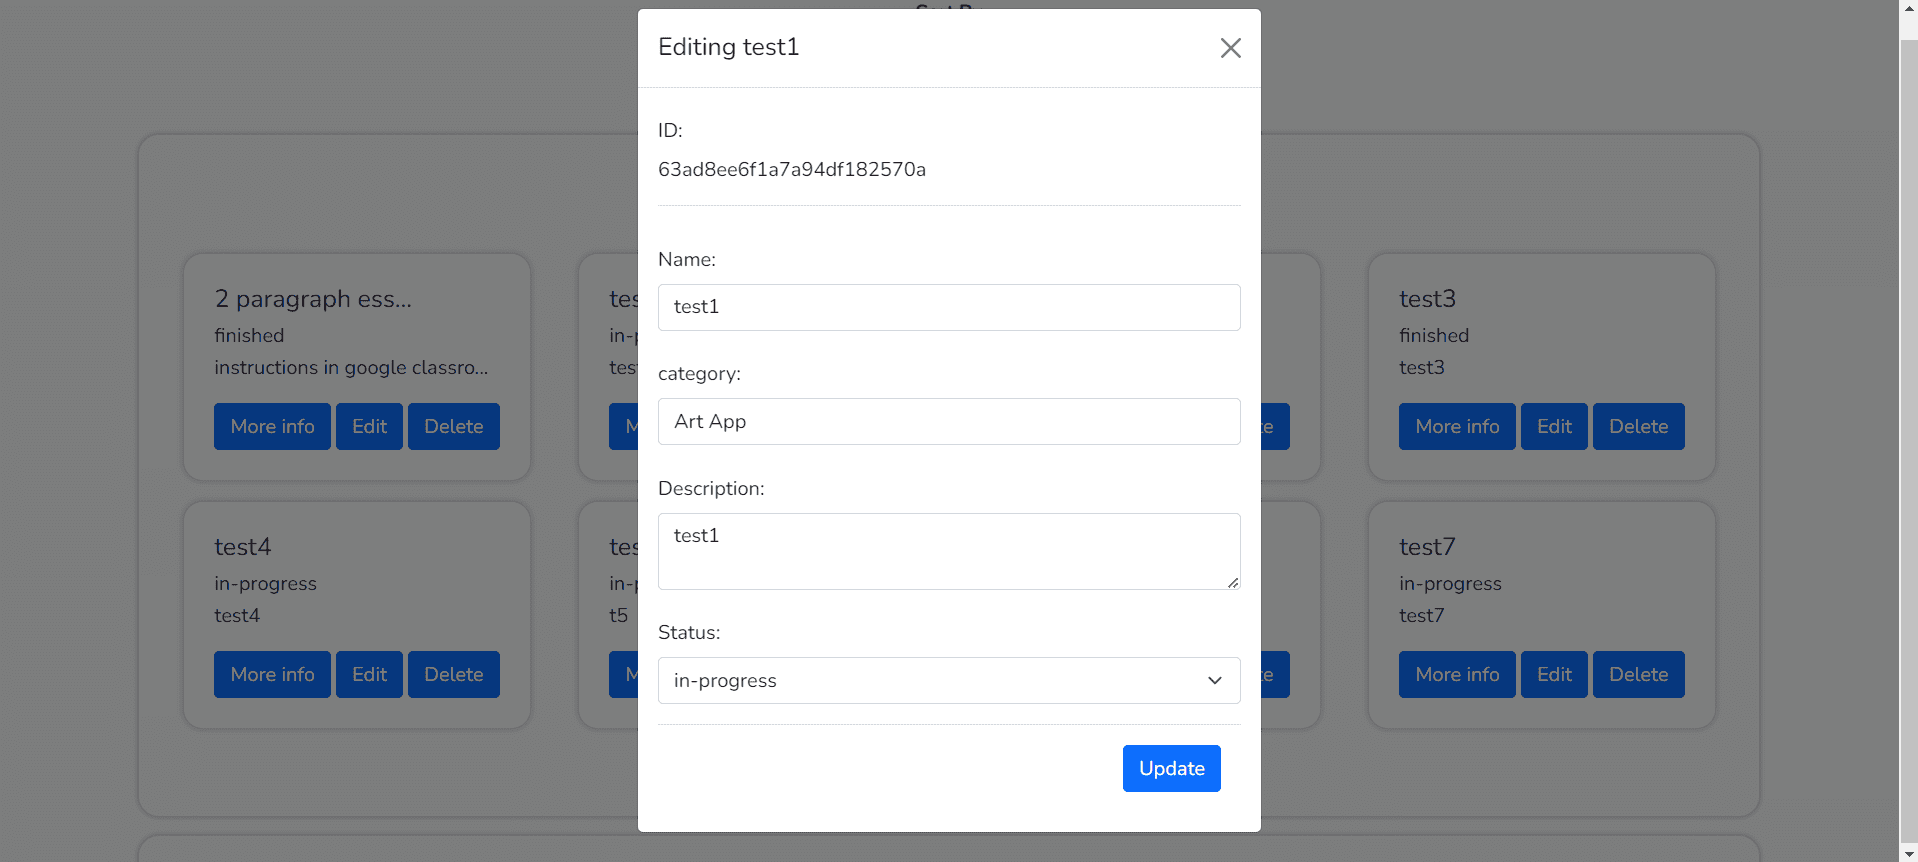Close the Editing test1 dialog

pos(1230,48)
